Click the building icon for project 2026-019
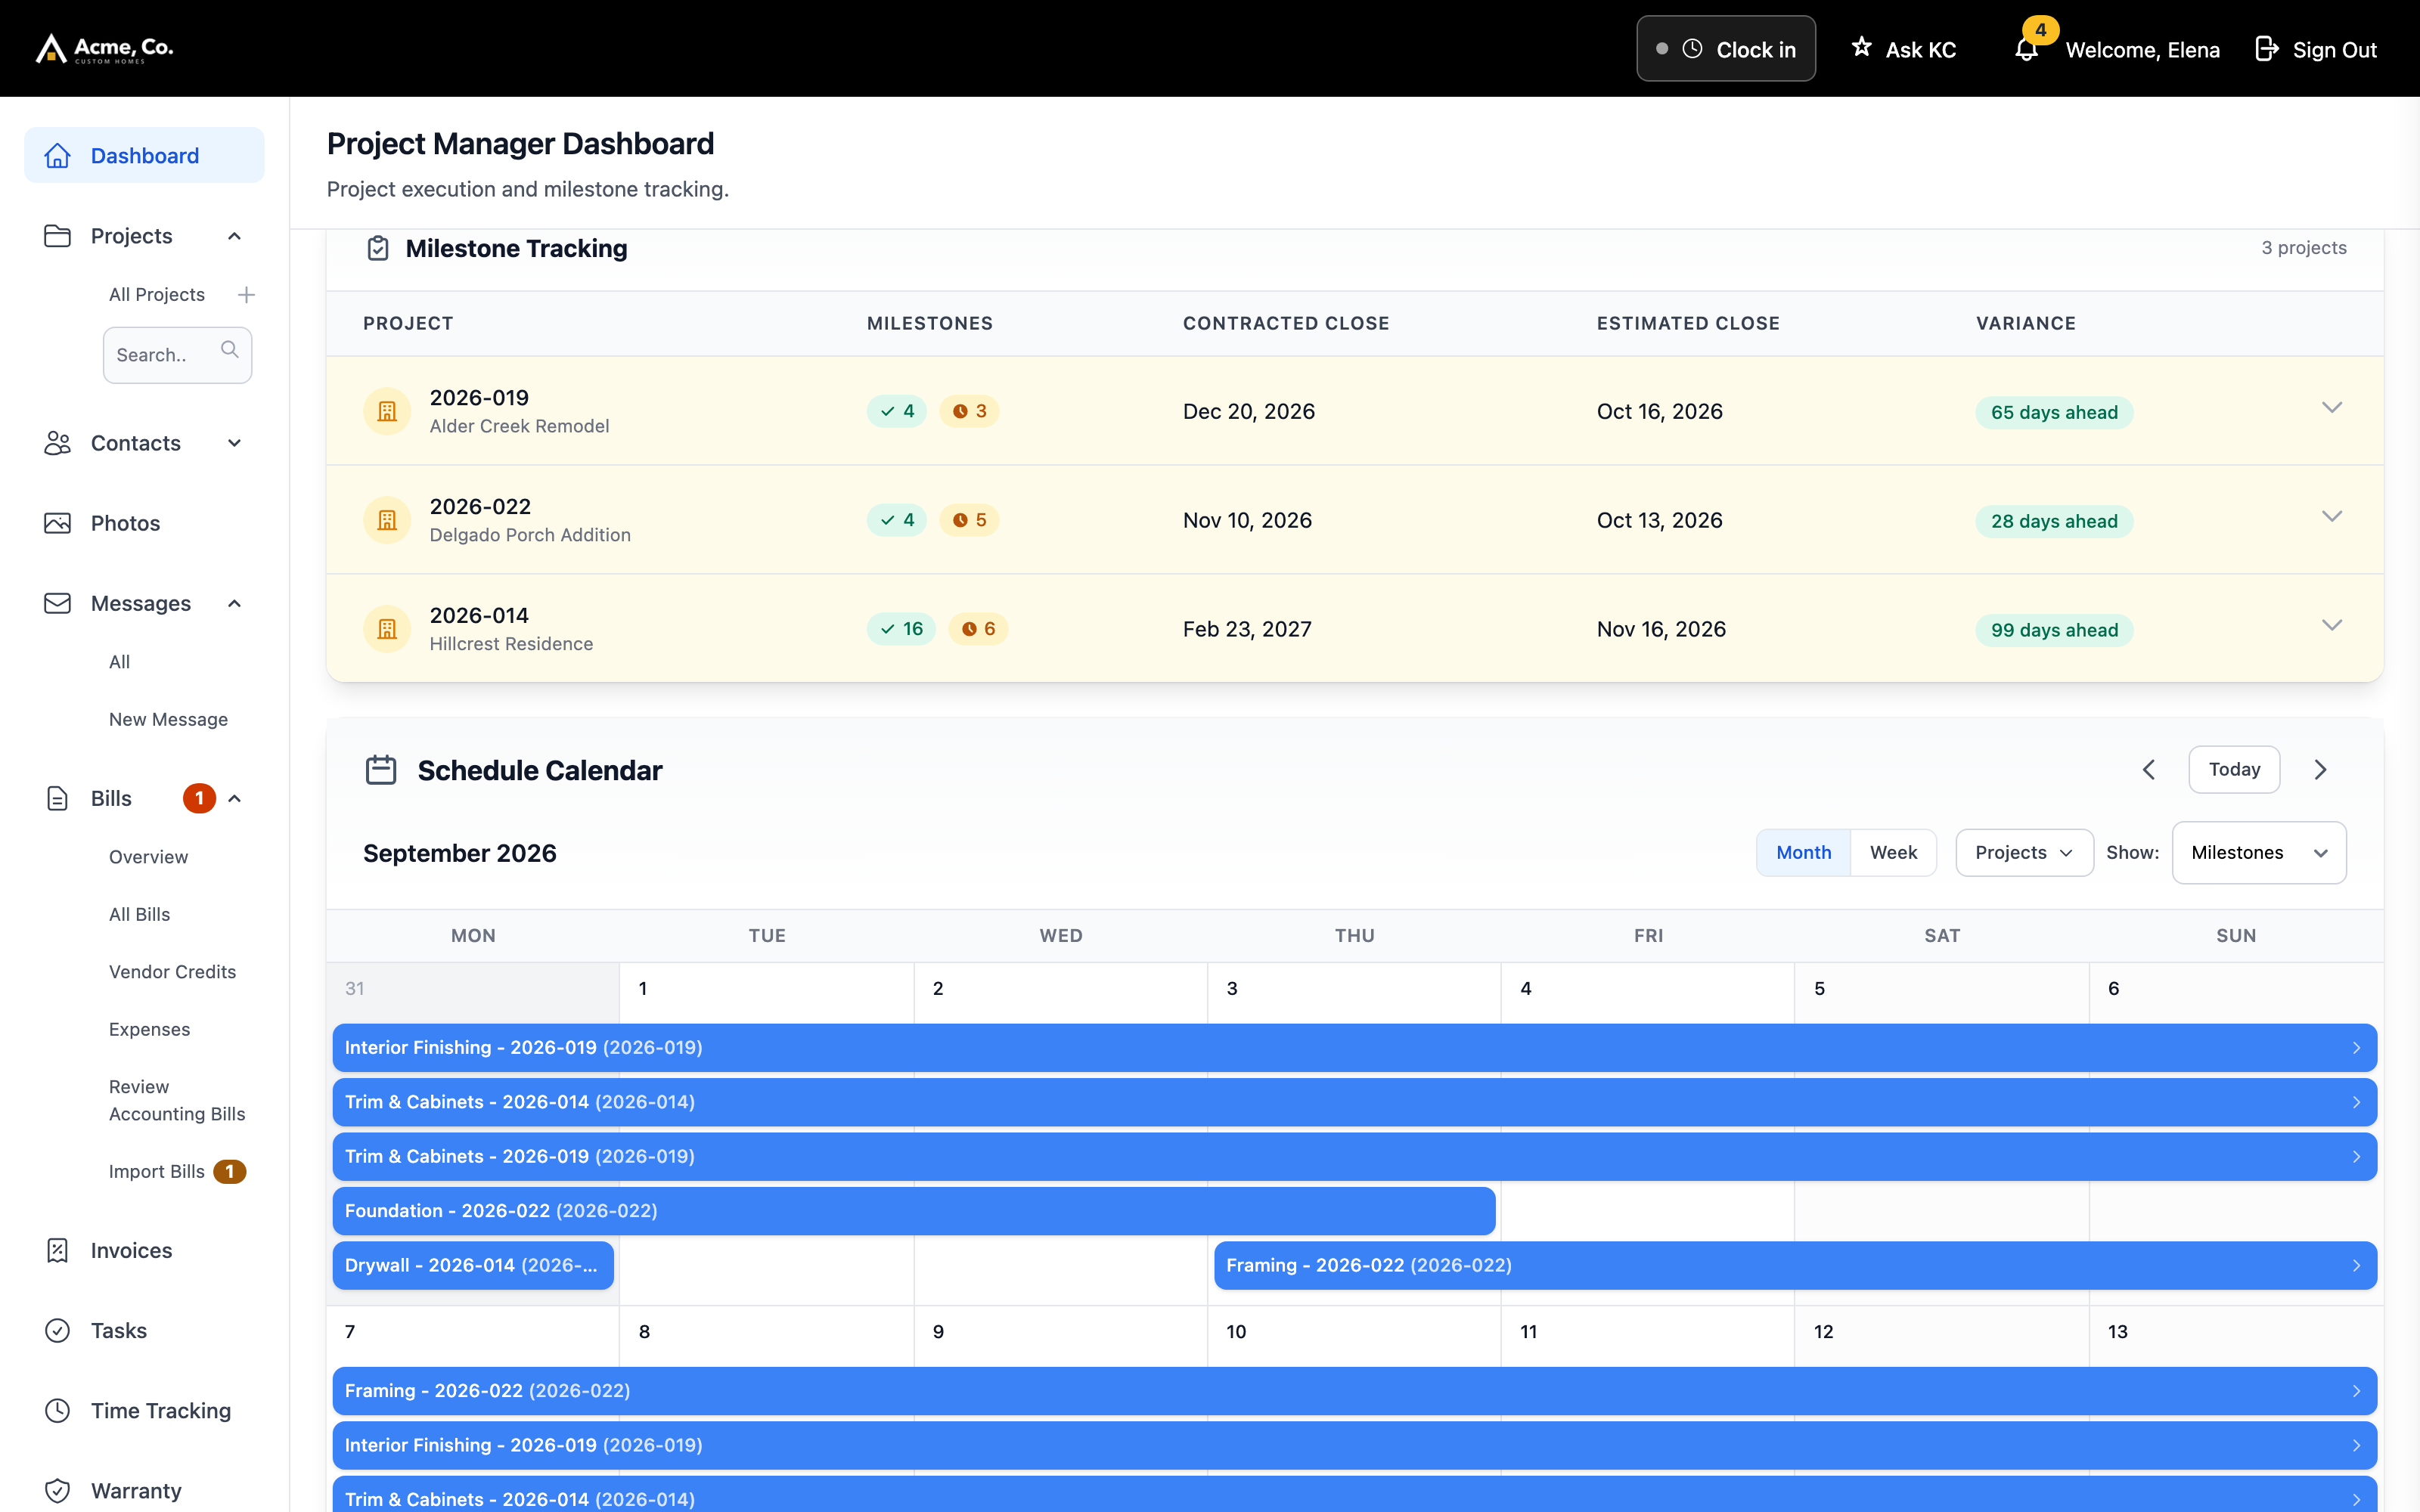Viewport: 2420px width, 1512px height. [387, 411]
